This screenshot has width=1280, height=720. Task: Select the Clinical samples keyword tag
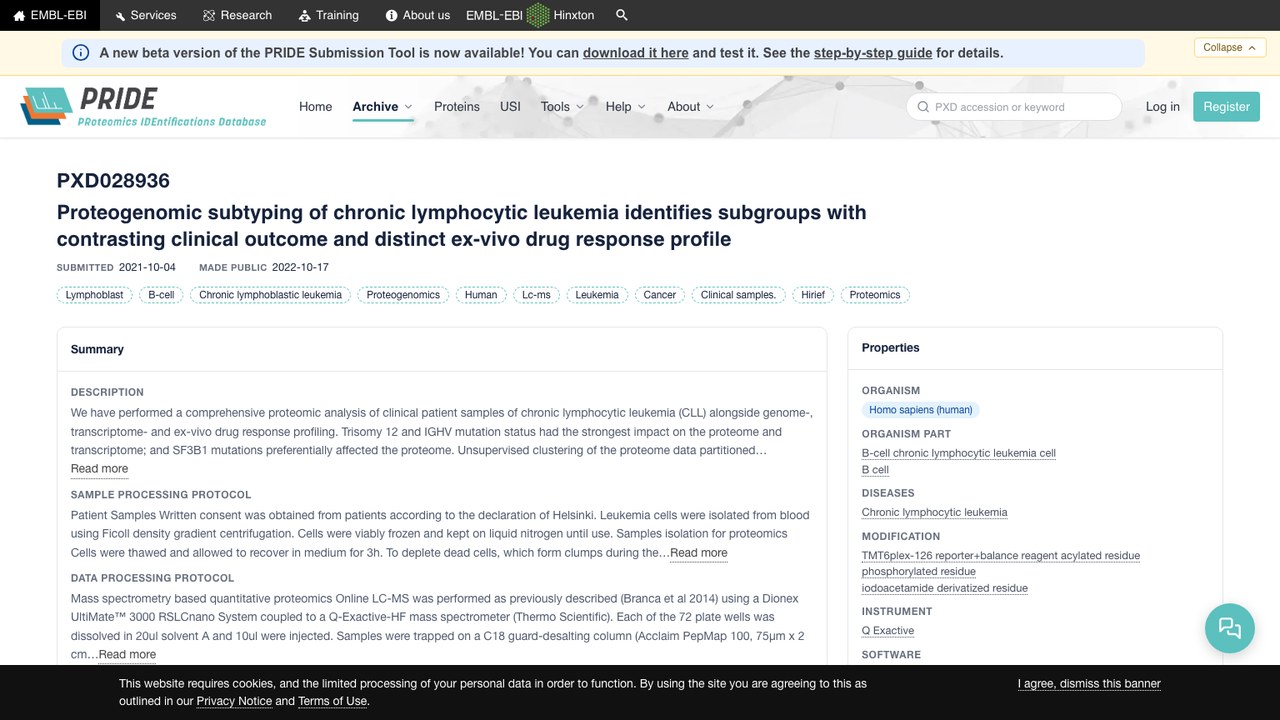[738, 295]
